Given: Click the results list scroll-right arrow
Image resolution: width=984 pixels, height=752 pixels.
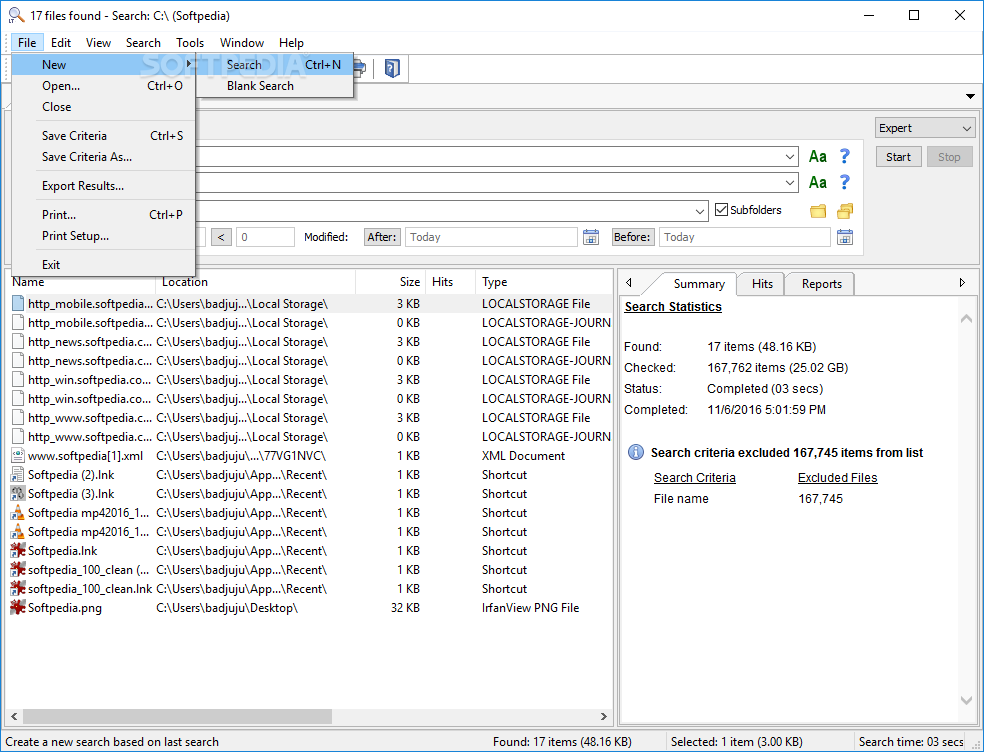Looking at the screenshot, I should (604, 716).
